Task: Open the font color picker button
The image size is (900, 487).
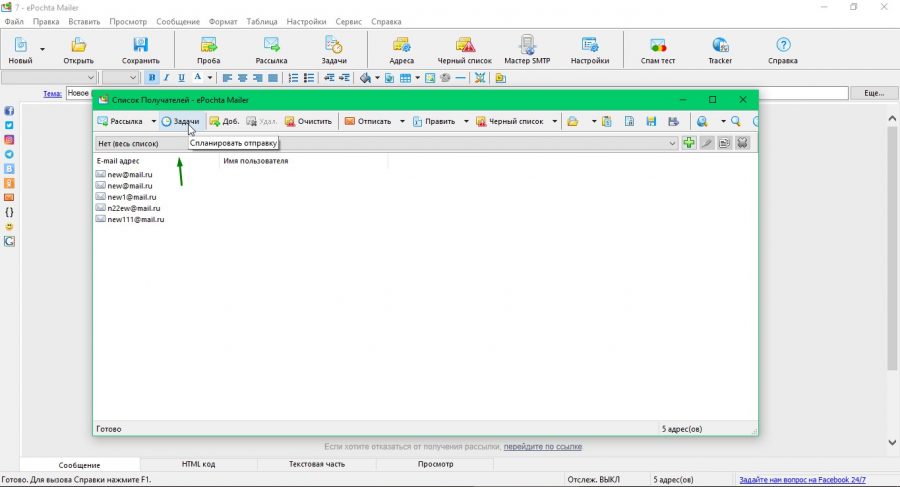Action: point(197,78)
